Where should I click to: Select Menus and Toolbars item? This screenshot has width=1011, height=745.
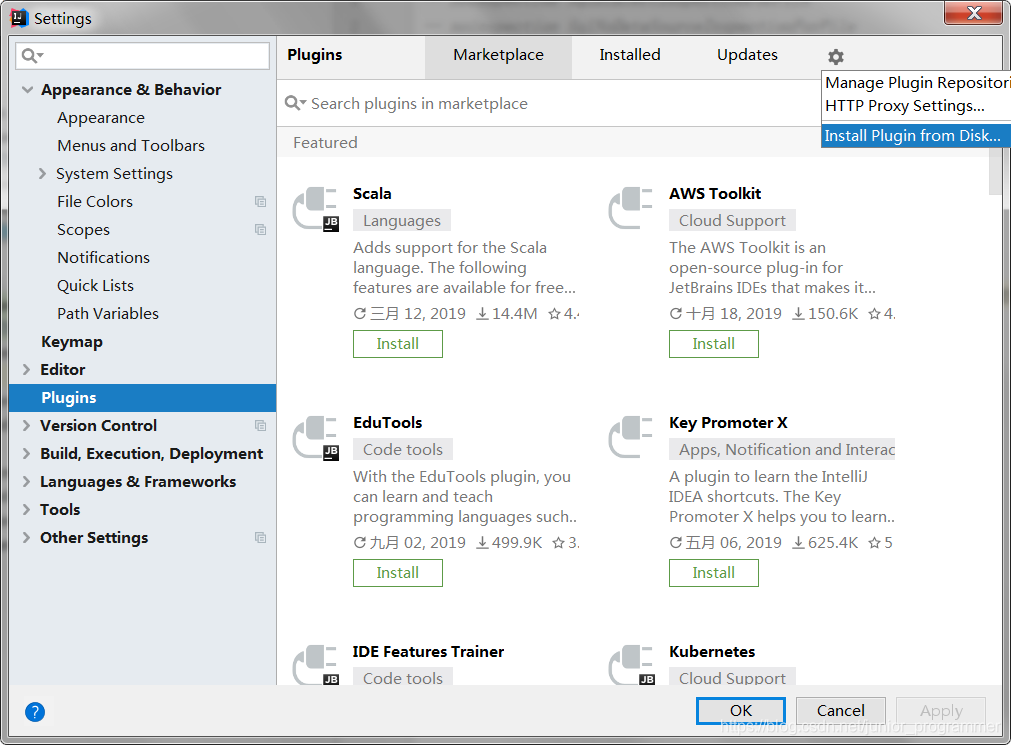point(131,146)
